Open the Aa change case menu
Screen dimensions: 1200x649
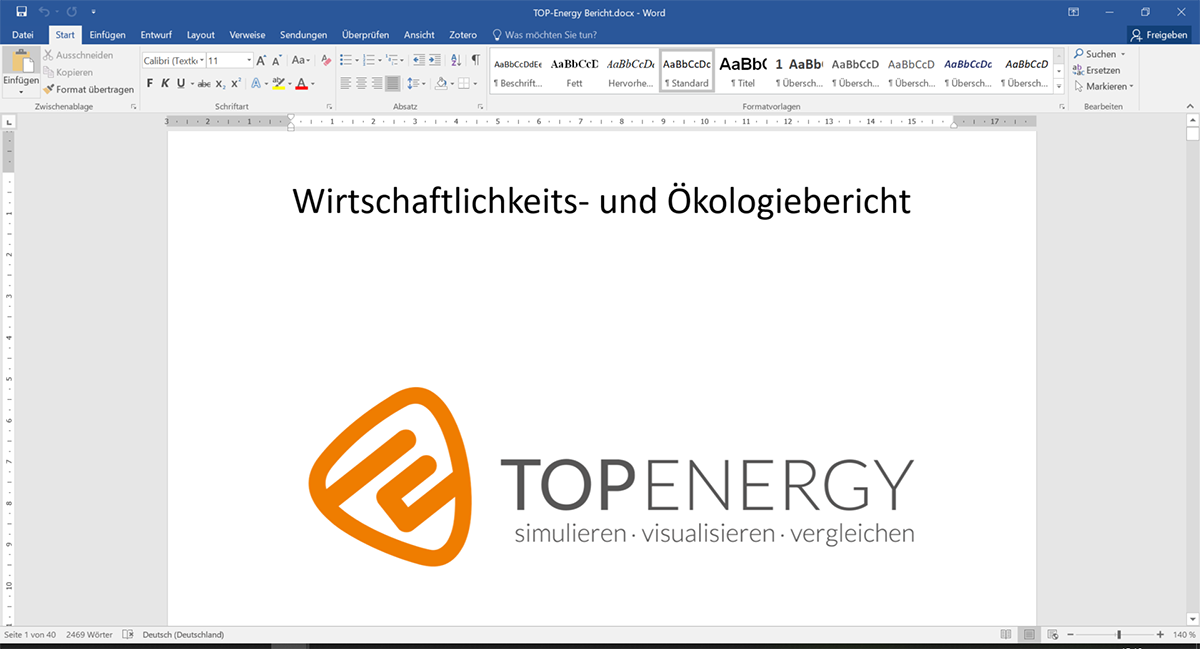300,61
